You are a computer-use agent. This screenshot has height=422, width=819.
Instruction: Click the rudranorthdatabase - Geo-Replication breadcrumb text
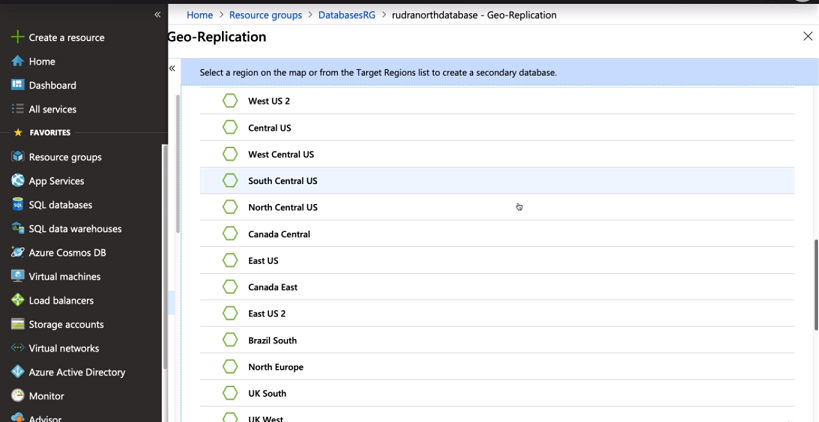(474, 15)
